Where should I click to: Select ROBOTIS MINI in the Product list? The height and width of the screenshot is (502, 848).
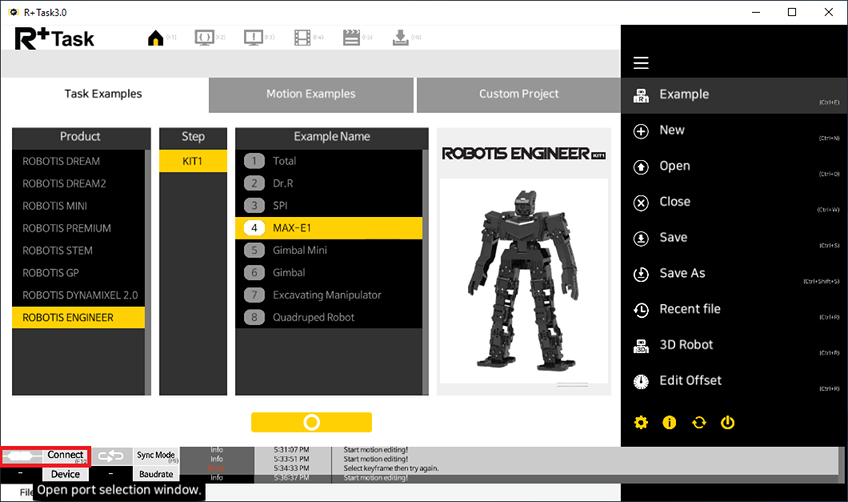(55, 206)
